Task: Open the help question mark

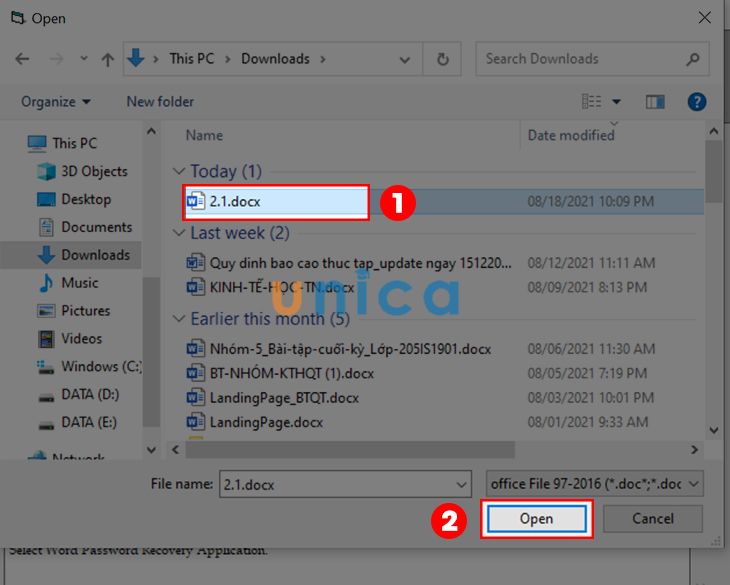Action: 697,101
